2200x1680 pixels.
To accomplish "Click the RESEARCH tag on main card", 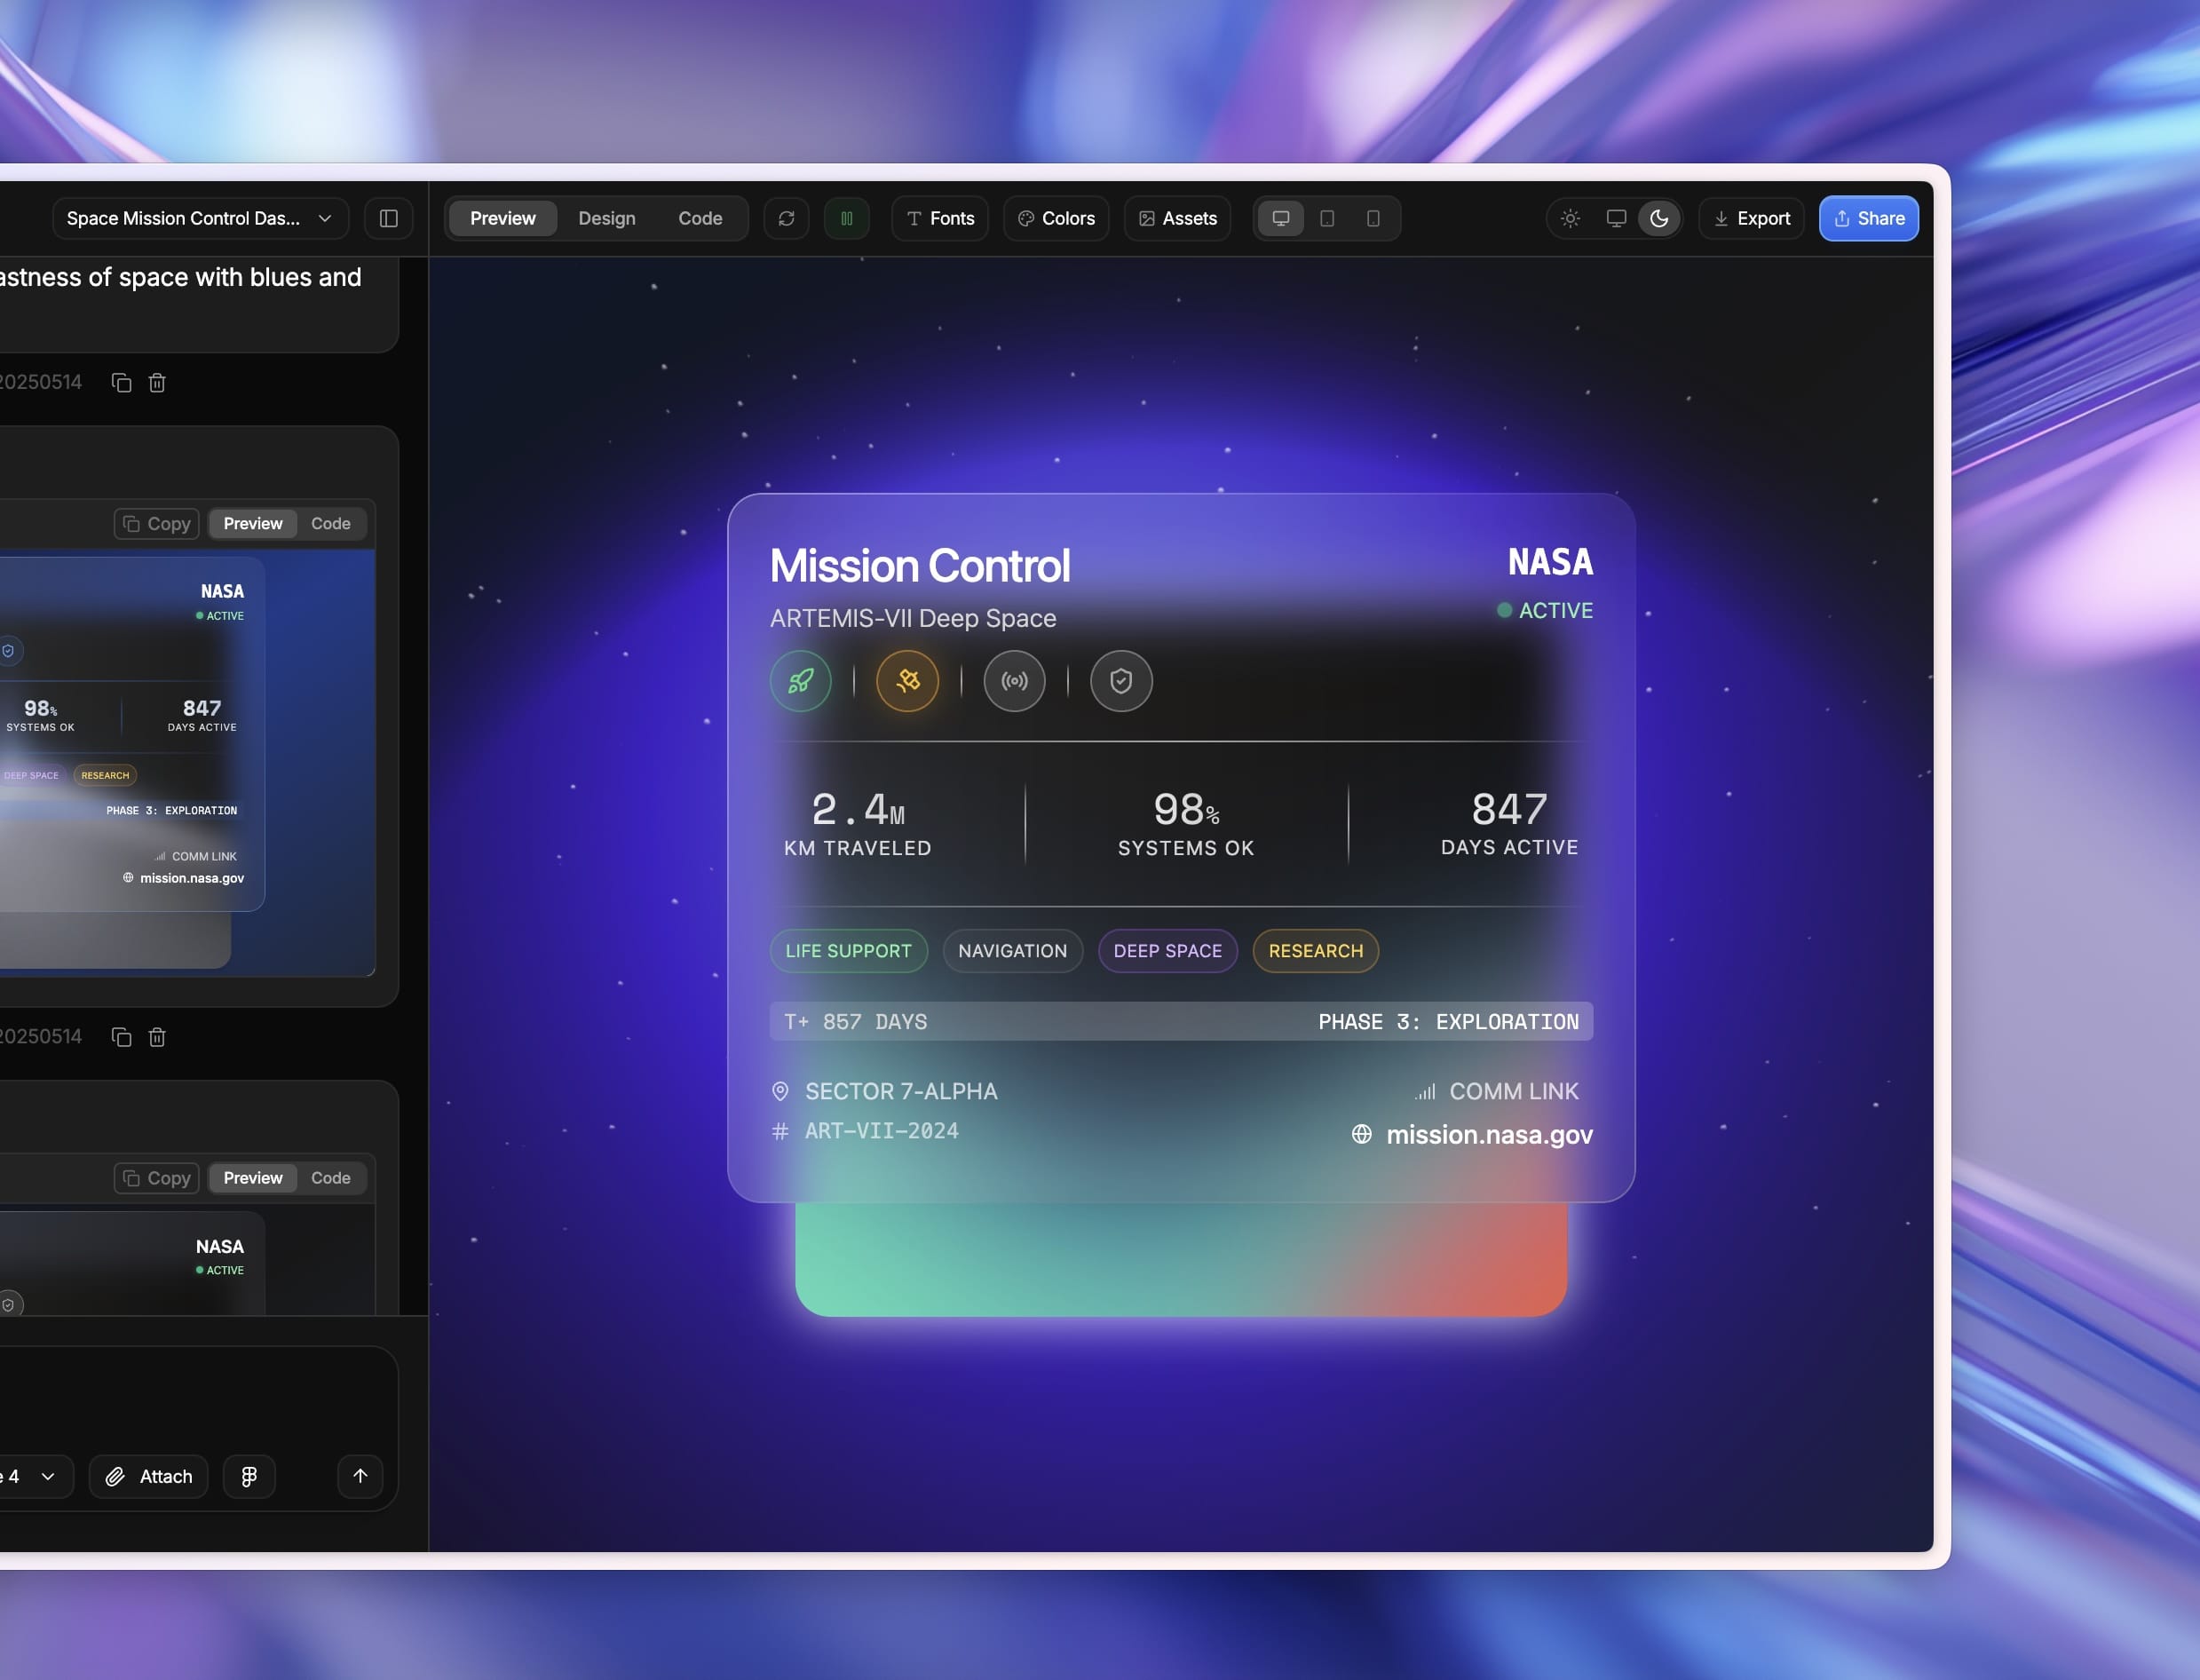I will (1316, 951).
